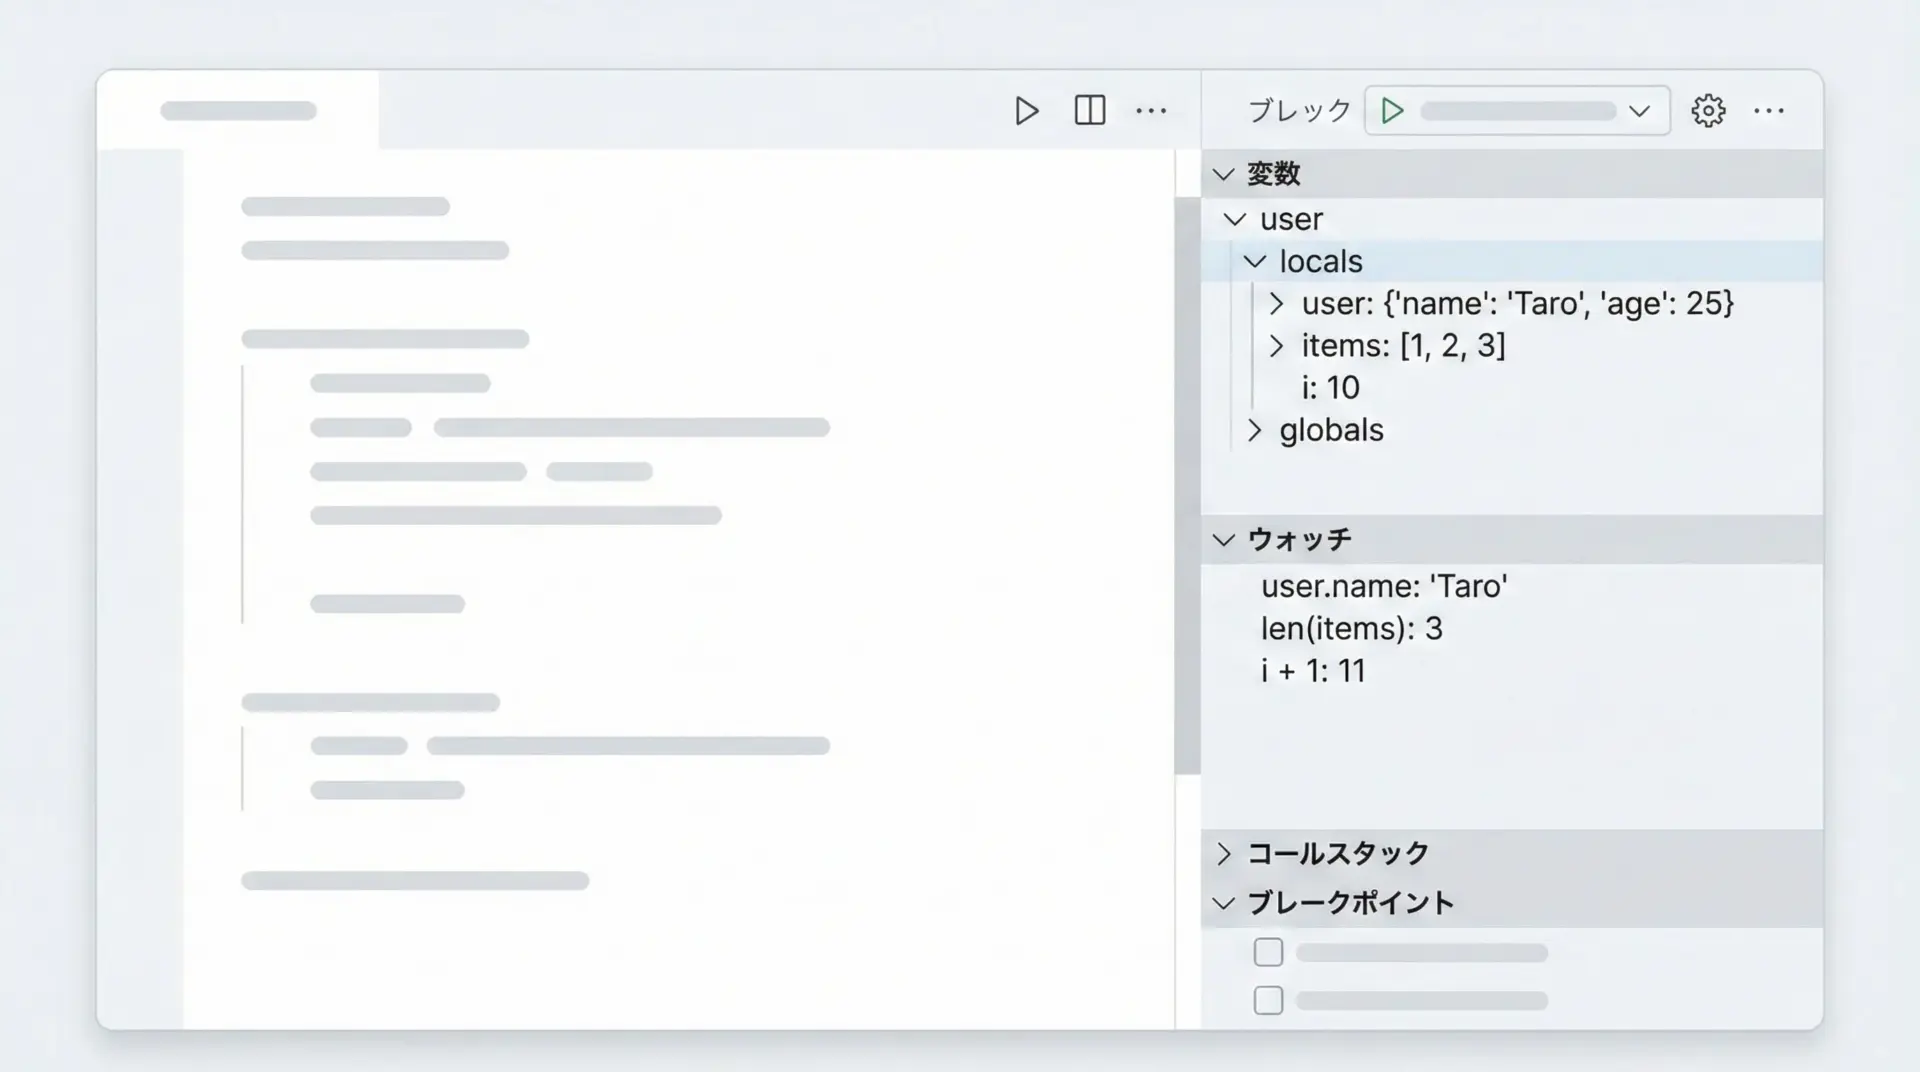Select the variable row i: 10
This screenshot has width=1920, height=1072.
pos(1512,388)
